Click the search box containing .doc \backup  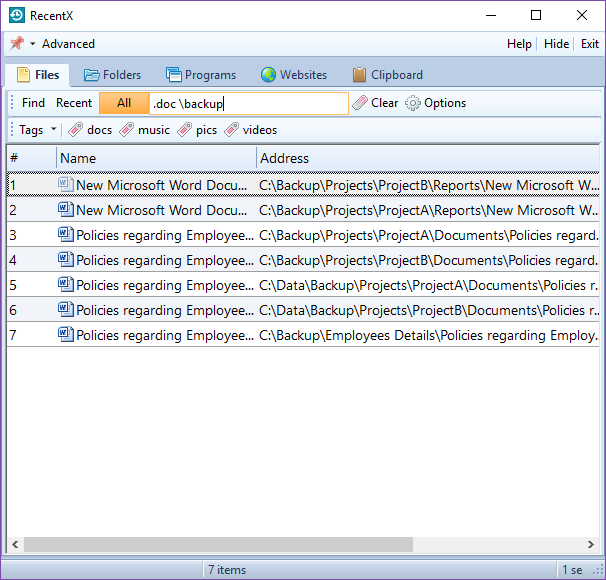(x=249, y=103)
